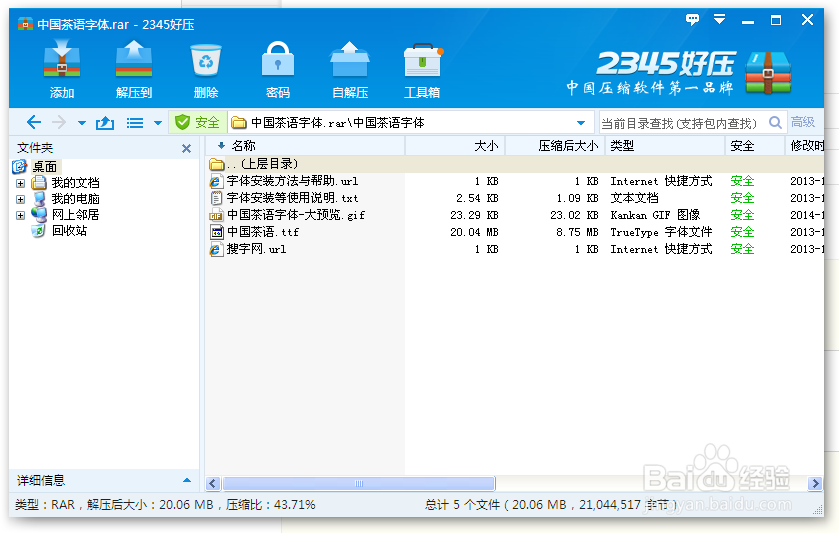Click the green 安全 shield badge
This screenshot has width=839, height=533.
click(x=197, y=123)
